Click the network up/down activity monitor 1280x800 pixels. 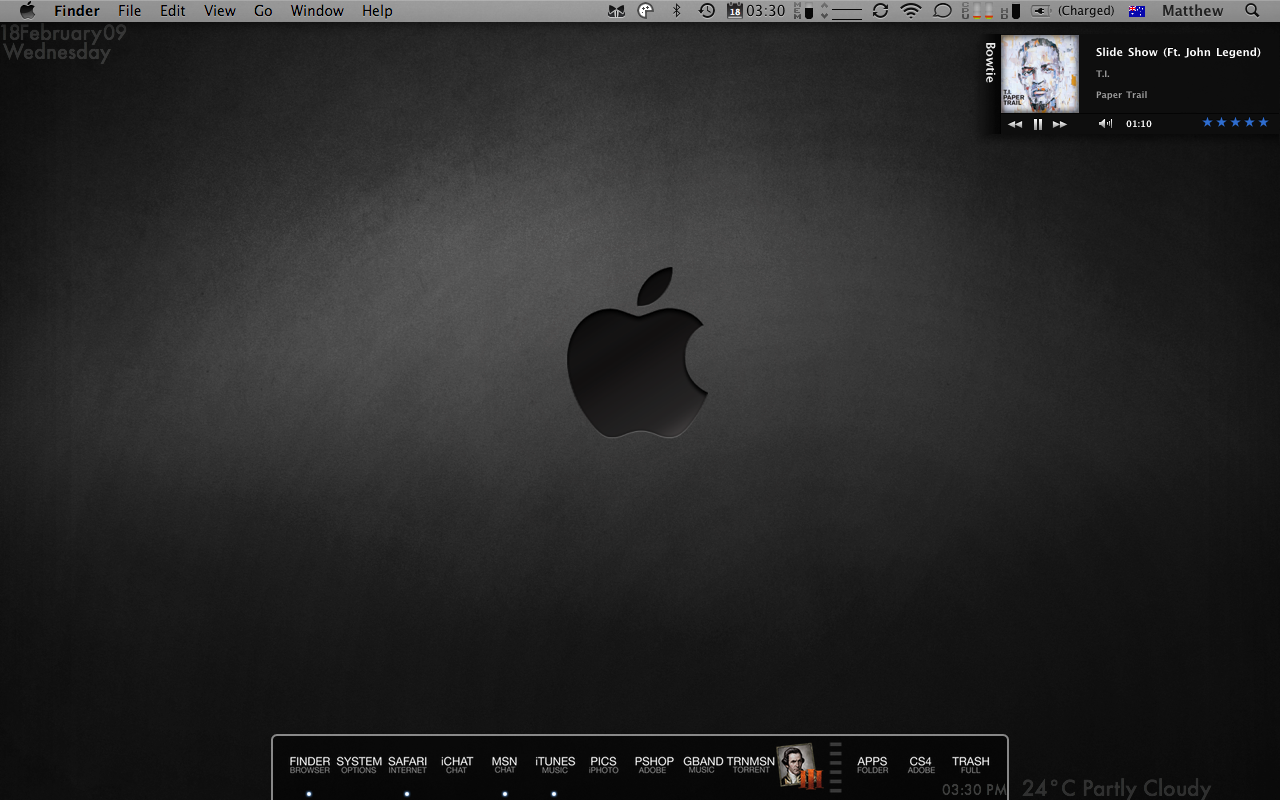[x=842, y=11]
